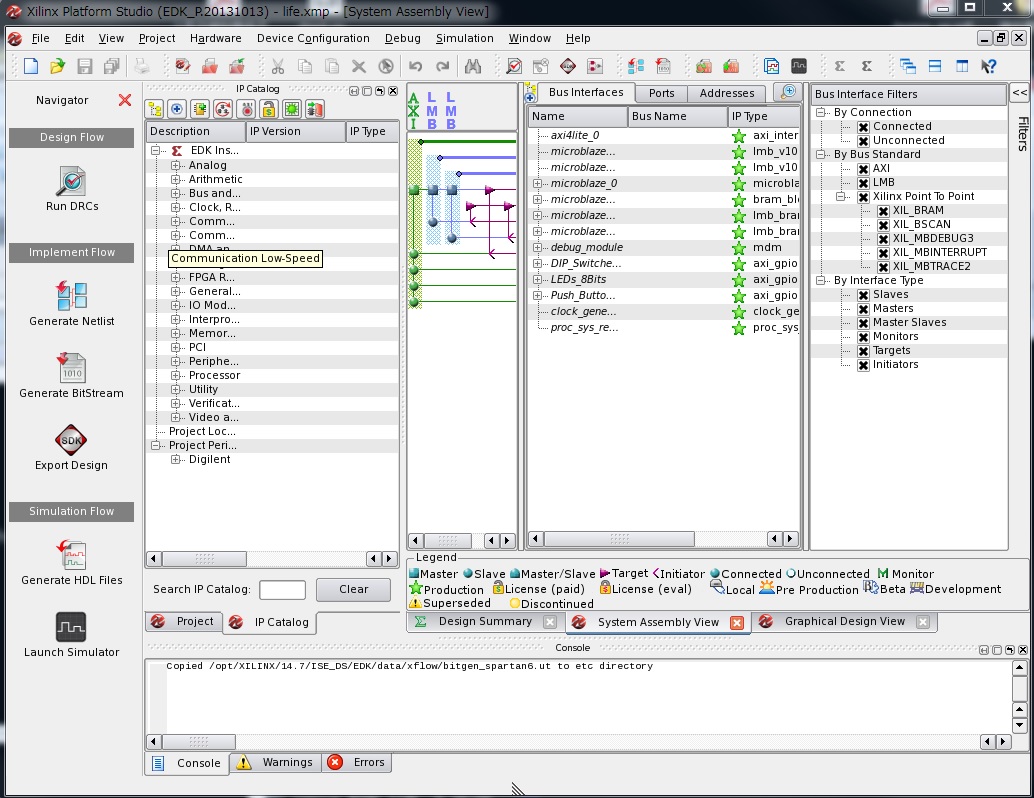Click the first IP Catalog toolbar icon

(x=155, y=109)
